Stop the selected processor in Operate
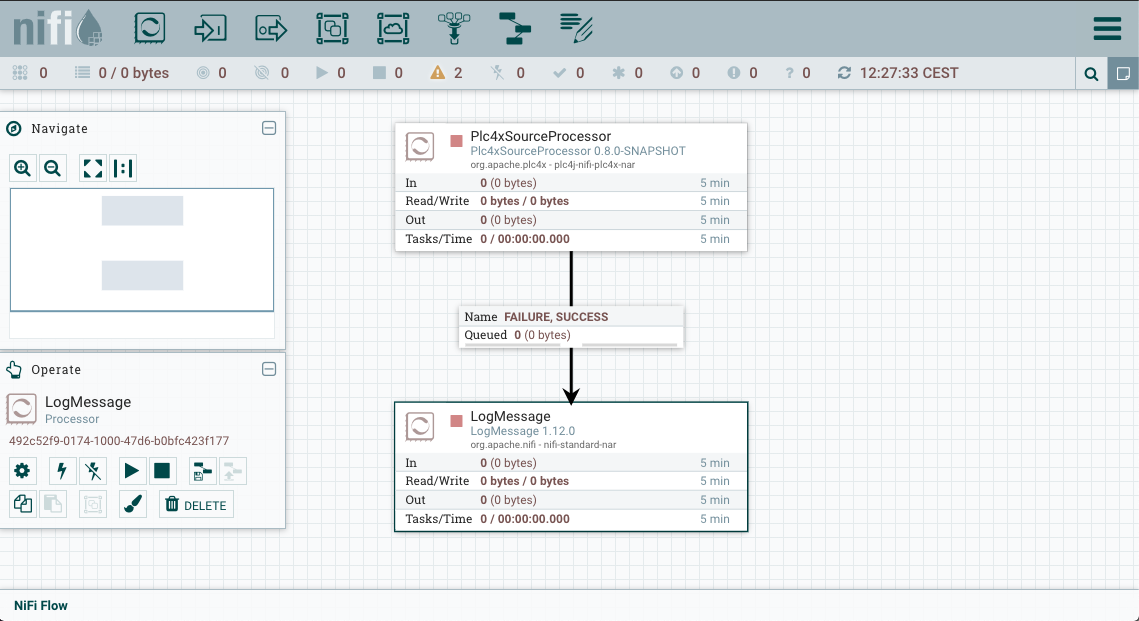Image resolution: width=1139 pixels, height=621 pixels. pos(162,470)
